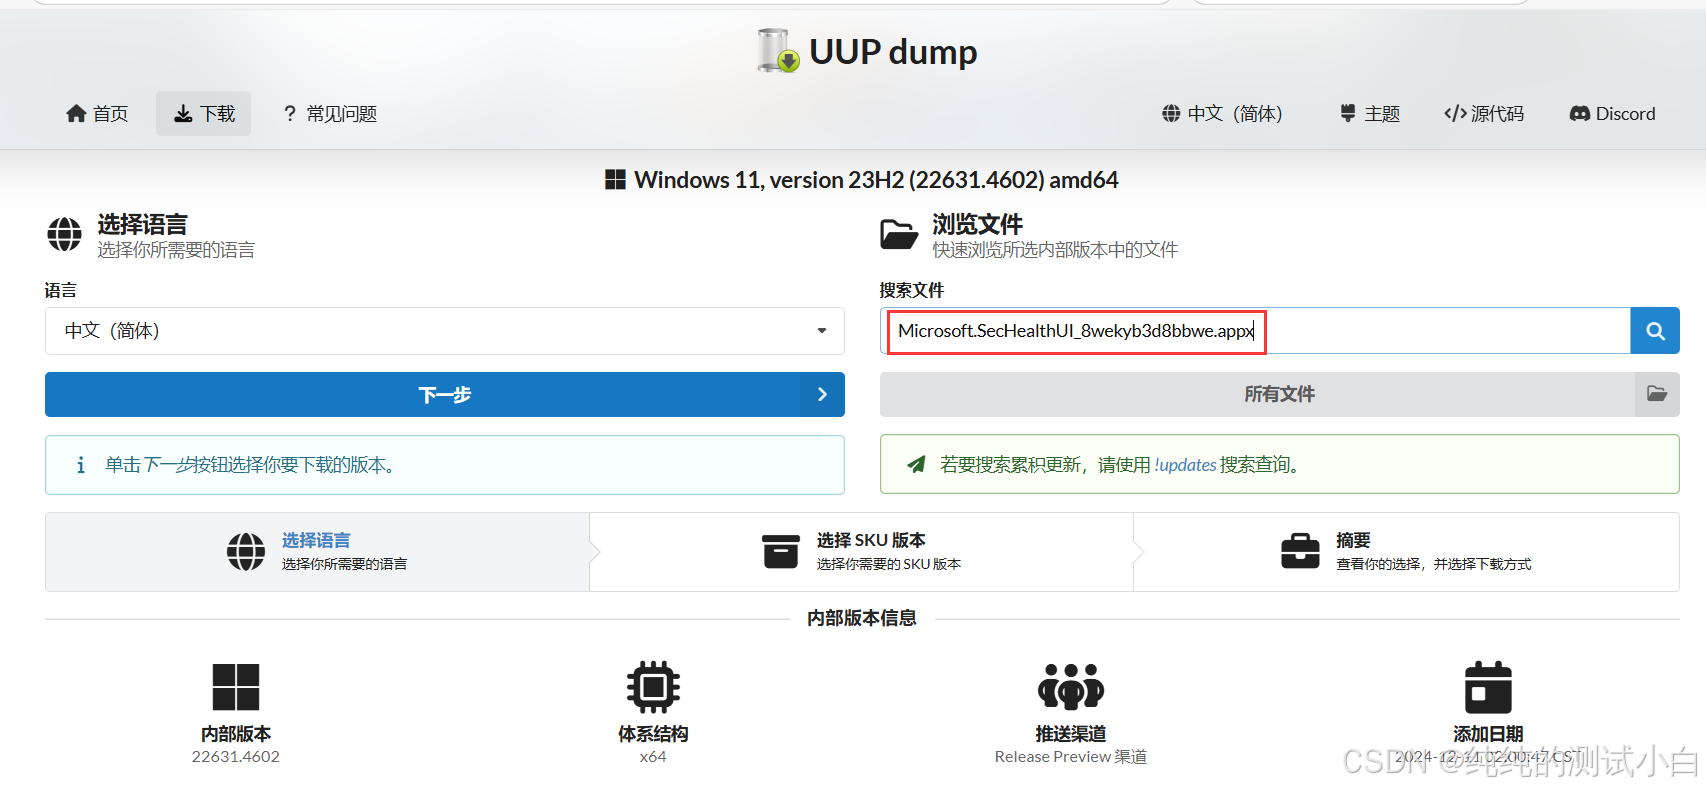Click the 22631.4602 build number text
1706x791 pixels.
[x=236, y=757]
